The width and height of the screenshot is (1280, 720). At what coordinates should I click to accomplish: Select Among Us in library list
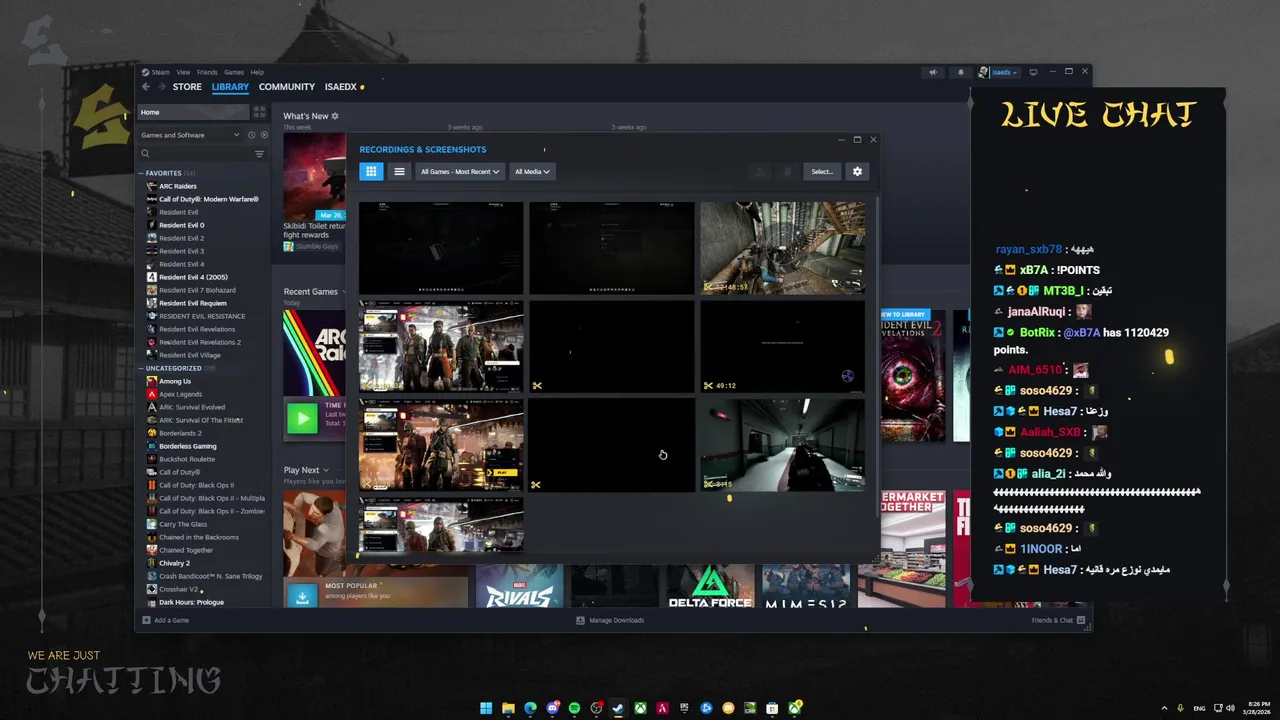point(175,381)
